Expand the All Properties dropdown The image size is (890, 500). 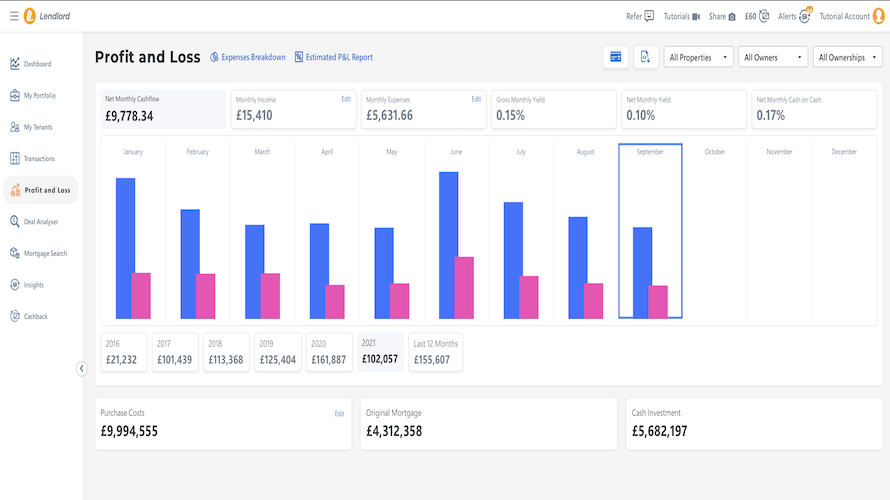point(698,57)
